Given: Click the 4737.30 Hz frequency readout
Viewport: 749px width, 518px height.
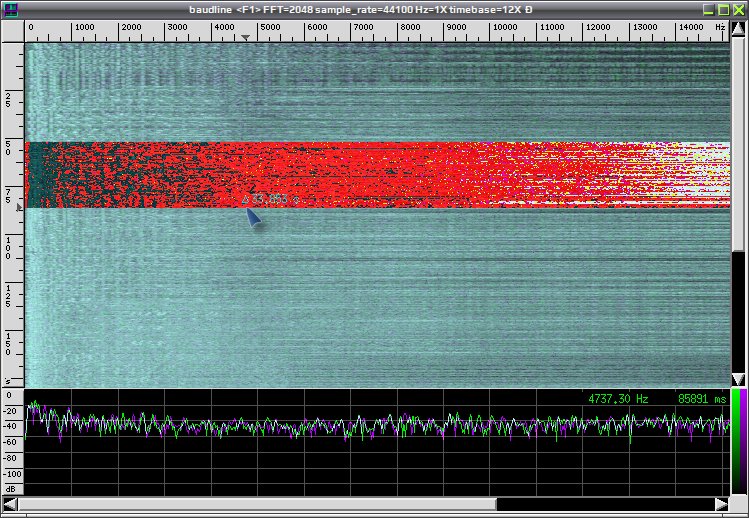Looking at the screenshot, I should coord(618,399).
